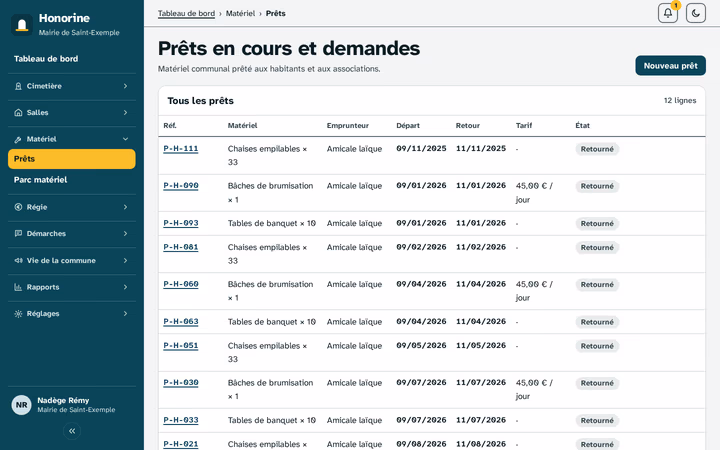Image resolution: width=720 pixels, height=450 pixels.
Task: Click the Matériel tool icon
Action: click(x=18, y=139)
